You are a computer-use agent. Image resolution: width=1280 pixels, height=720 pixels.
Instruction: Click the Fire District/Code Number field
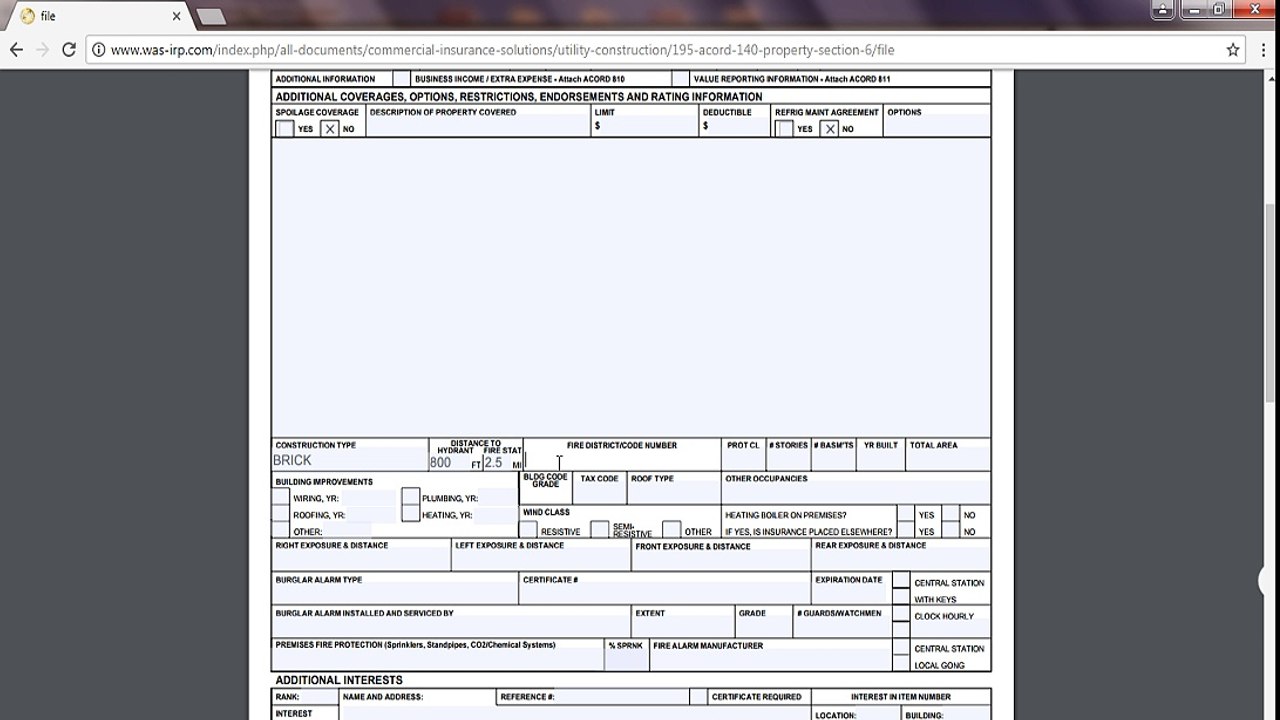point(621,461)
